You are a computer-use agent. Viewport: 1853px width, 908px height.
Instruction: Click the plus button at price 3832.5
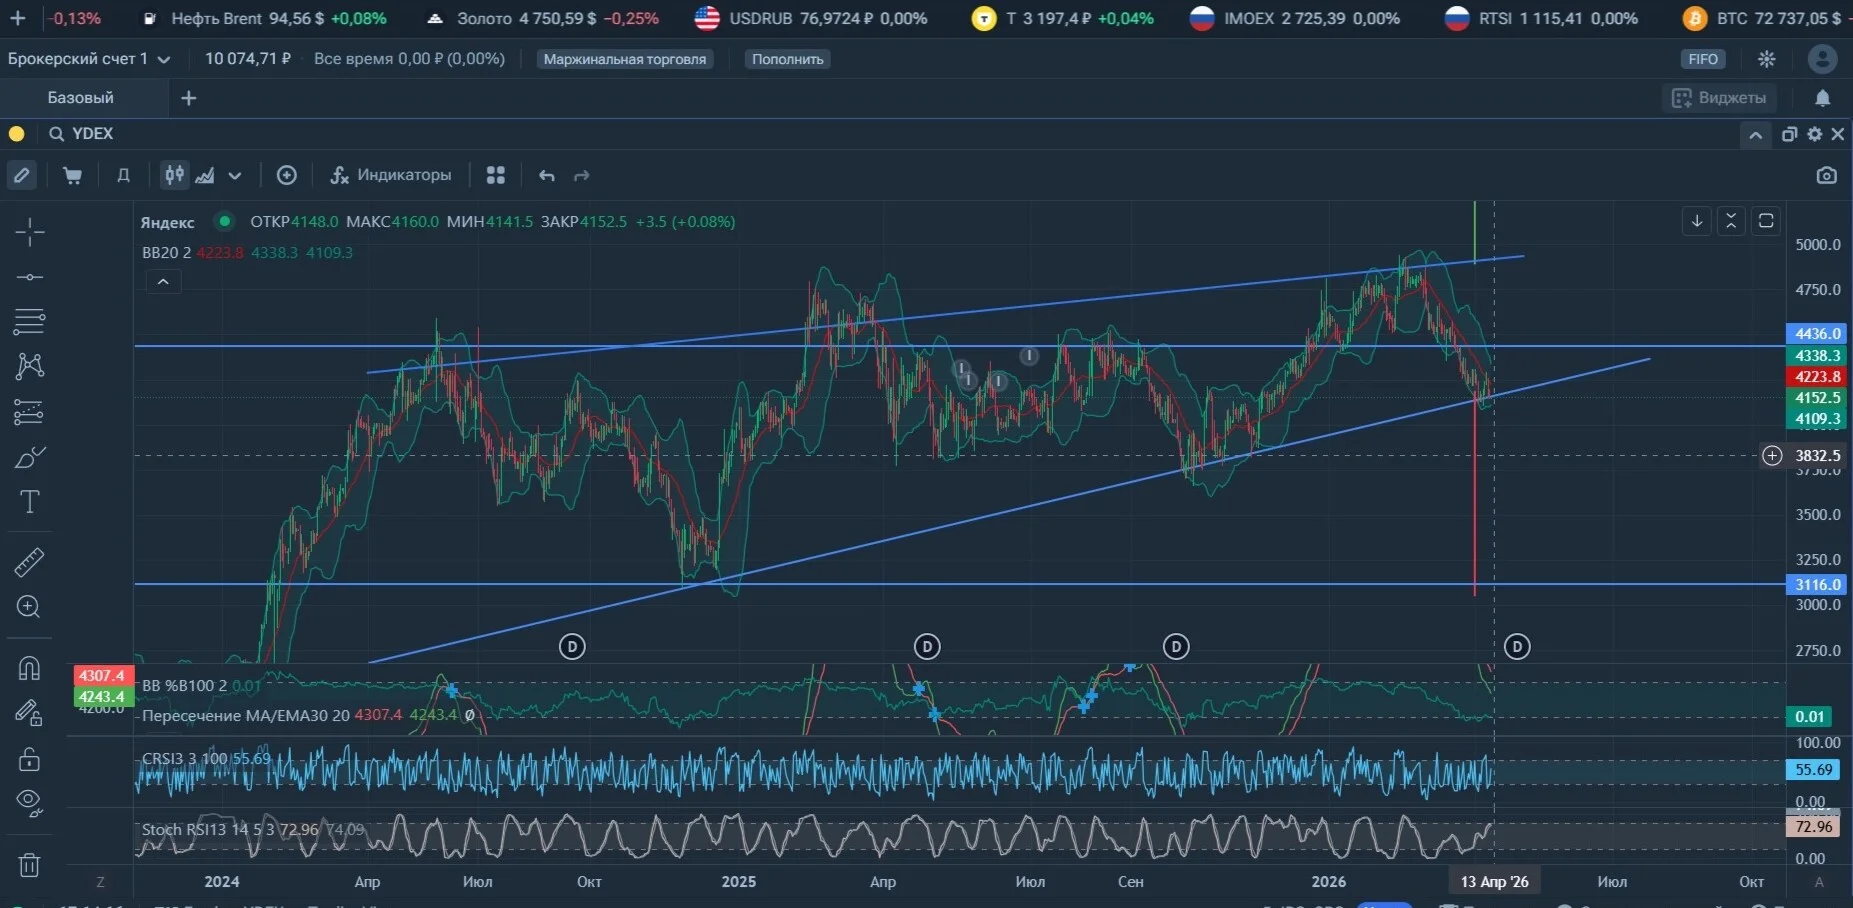[x=1772, y=456]
